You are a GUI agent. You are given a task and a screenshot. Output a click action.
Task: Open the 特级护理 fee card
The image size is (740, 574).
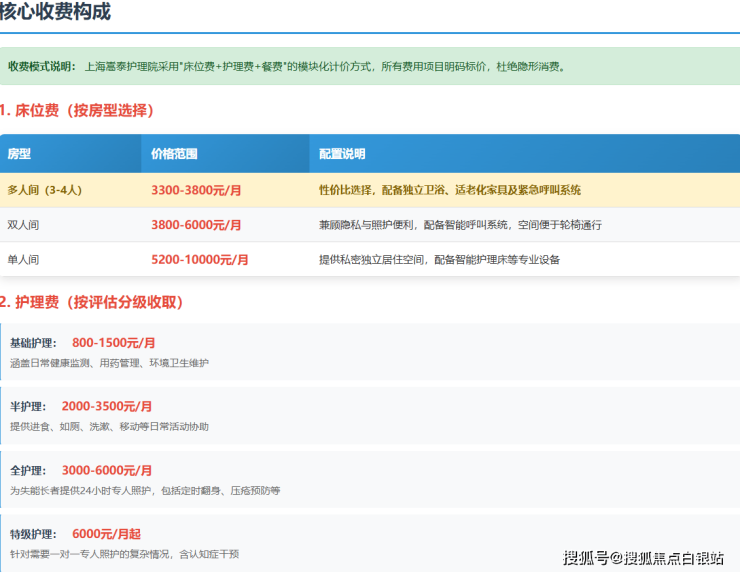click(370, 543)
